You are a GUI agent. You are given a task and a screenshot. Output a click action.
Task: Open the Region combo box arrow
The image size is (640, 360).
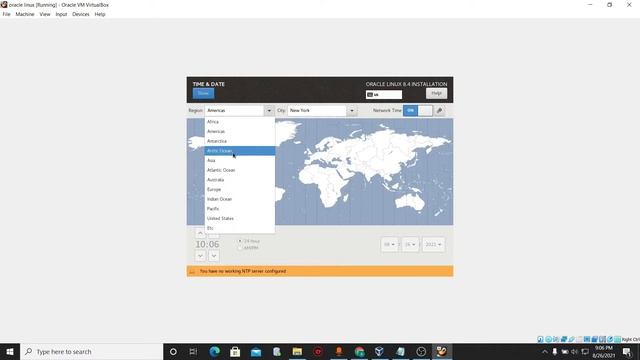(269, 111)
